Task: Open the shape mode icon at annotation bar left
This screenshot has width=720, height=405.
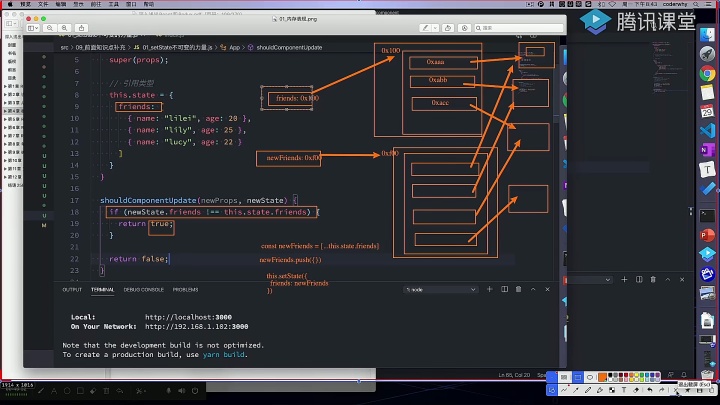Action: (551, 390)
